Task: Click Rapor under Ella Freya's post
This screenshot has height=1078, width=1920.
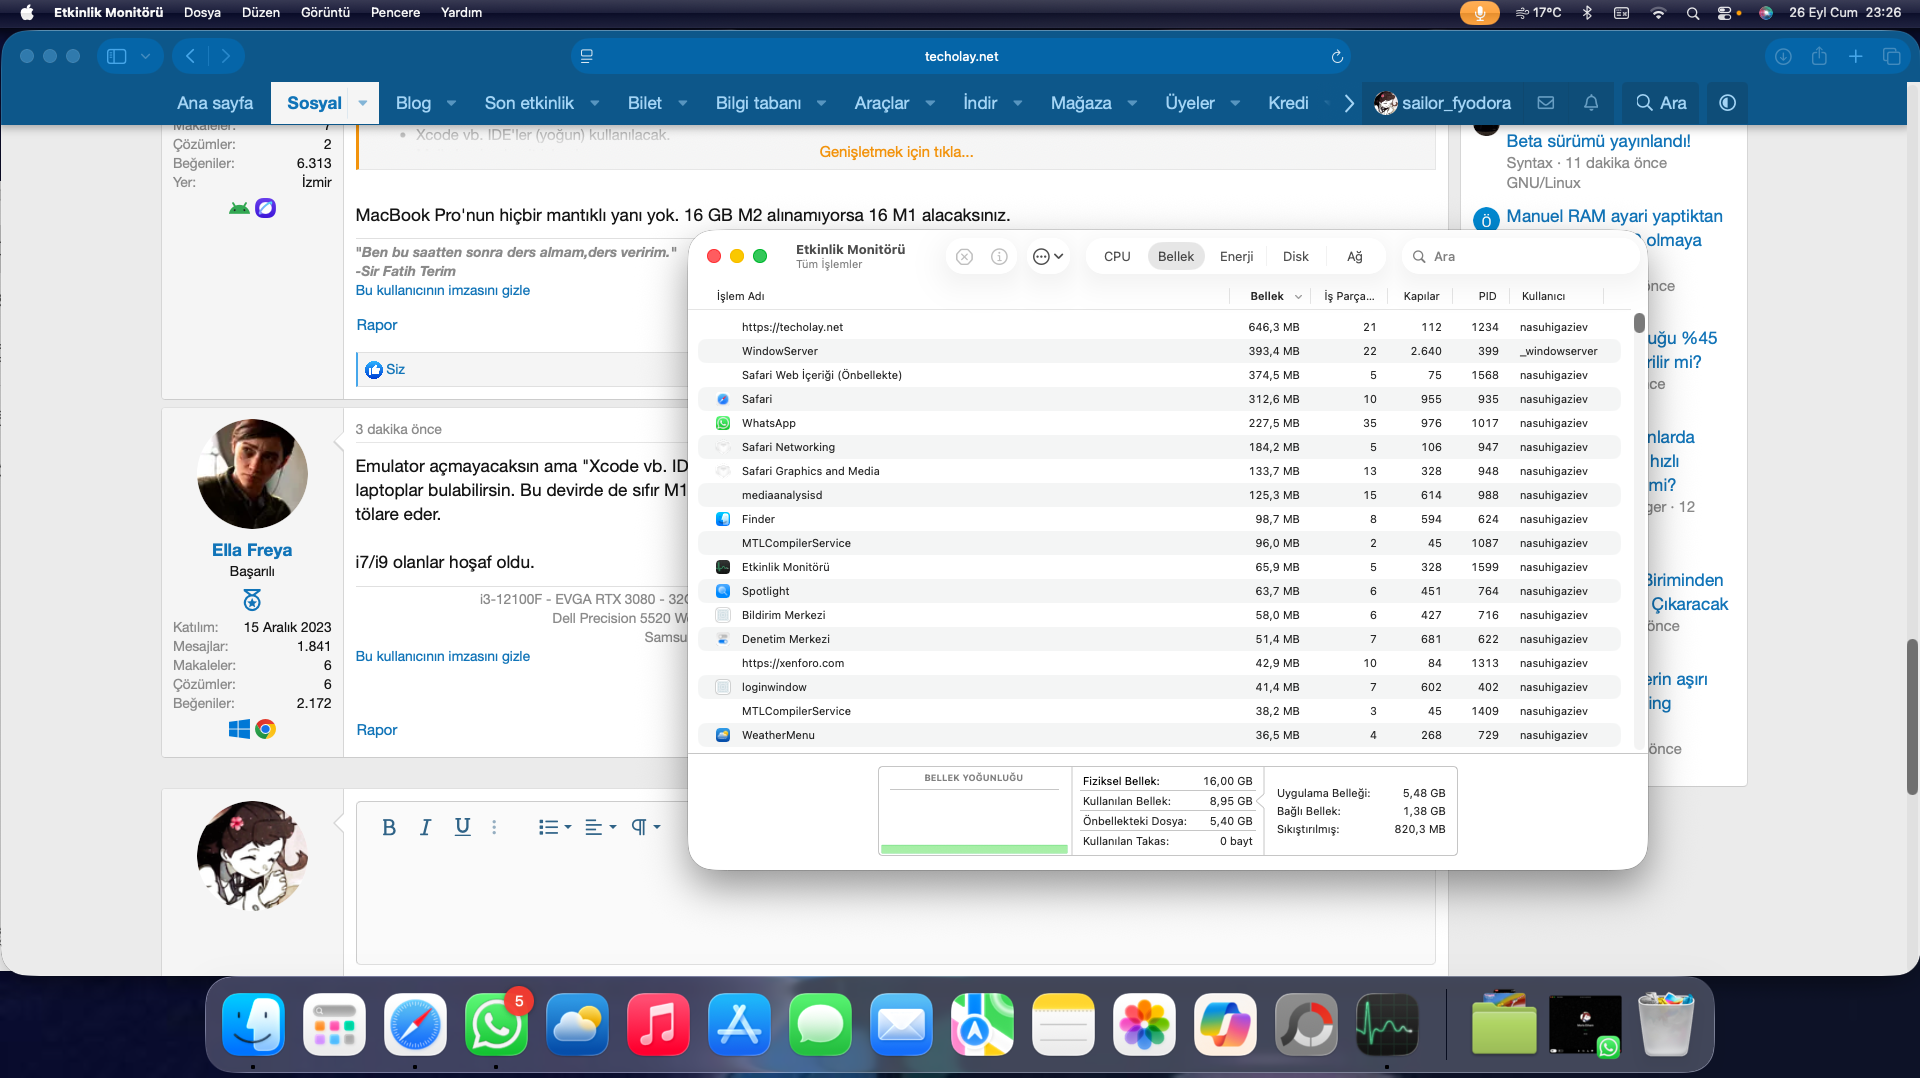Action: 377,730
